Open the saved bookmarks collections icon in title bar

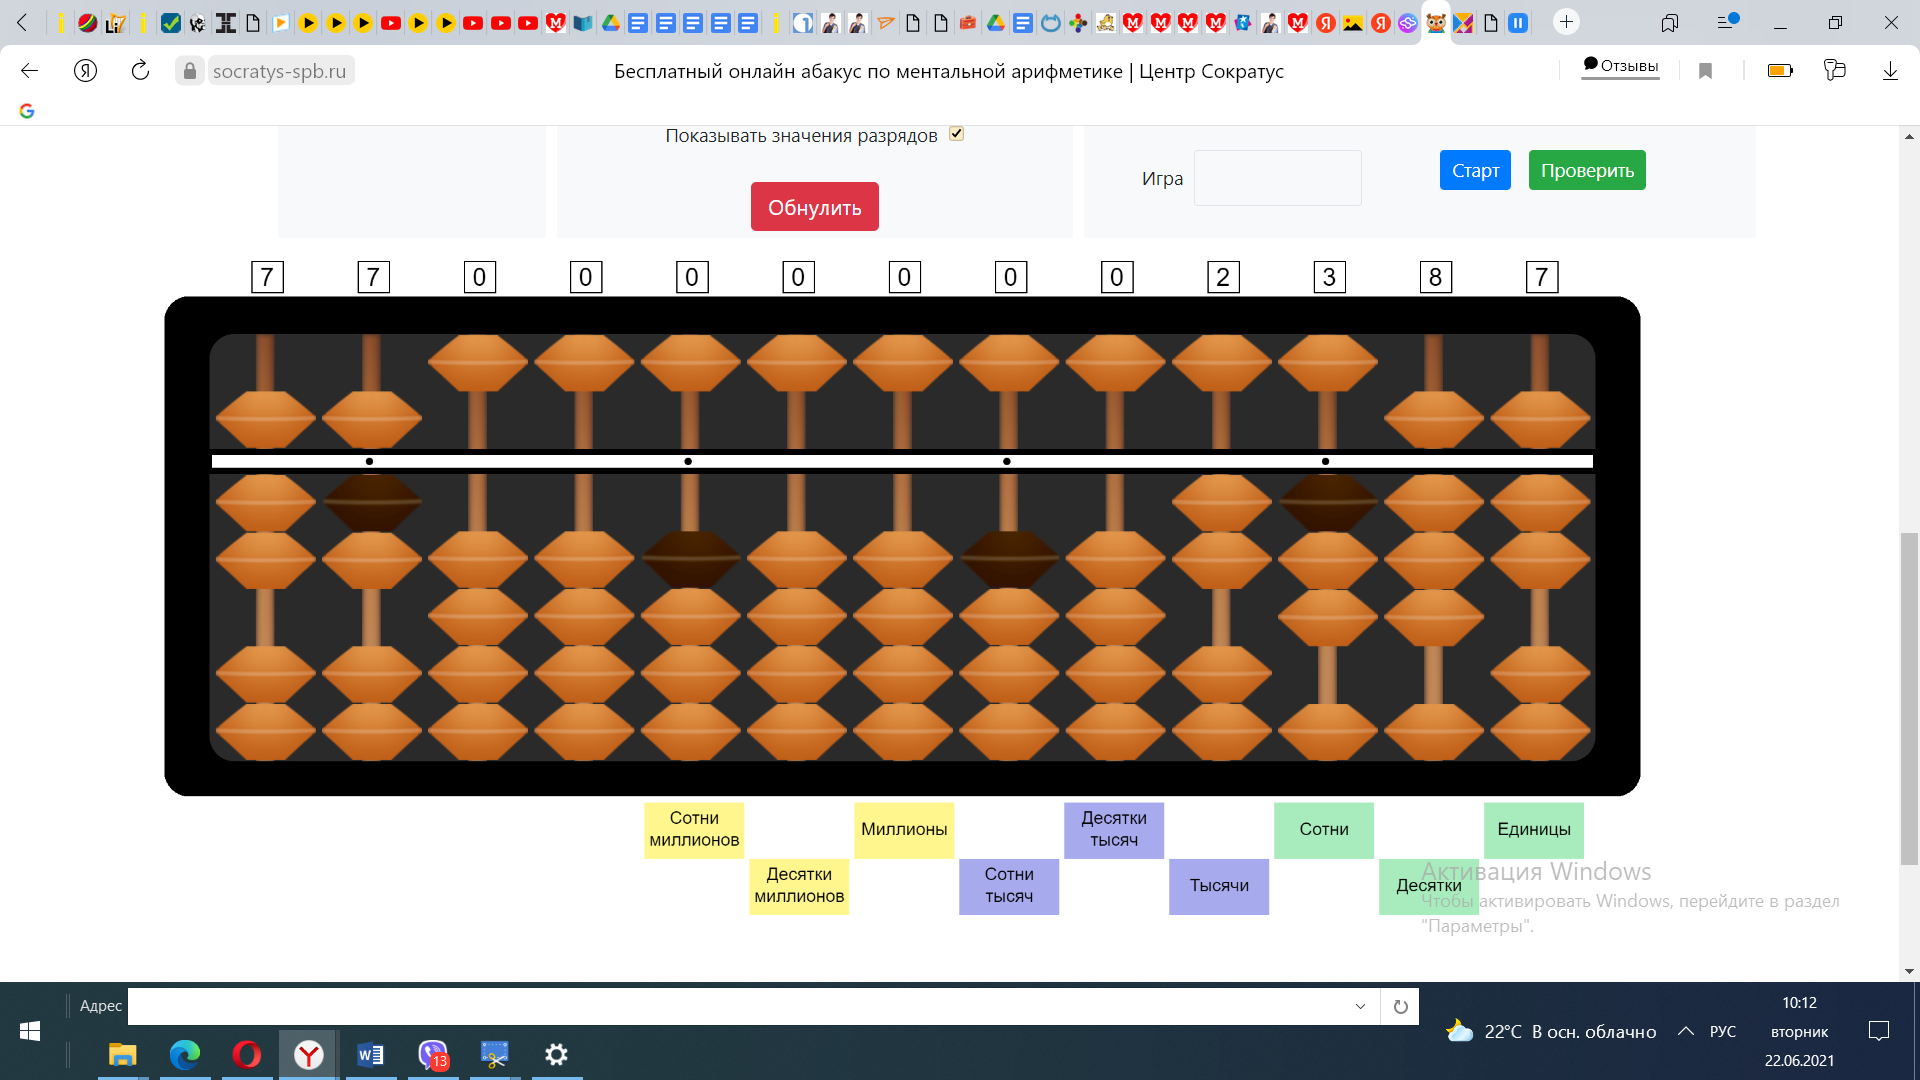(x=1670, y=22)
